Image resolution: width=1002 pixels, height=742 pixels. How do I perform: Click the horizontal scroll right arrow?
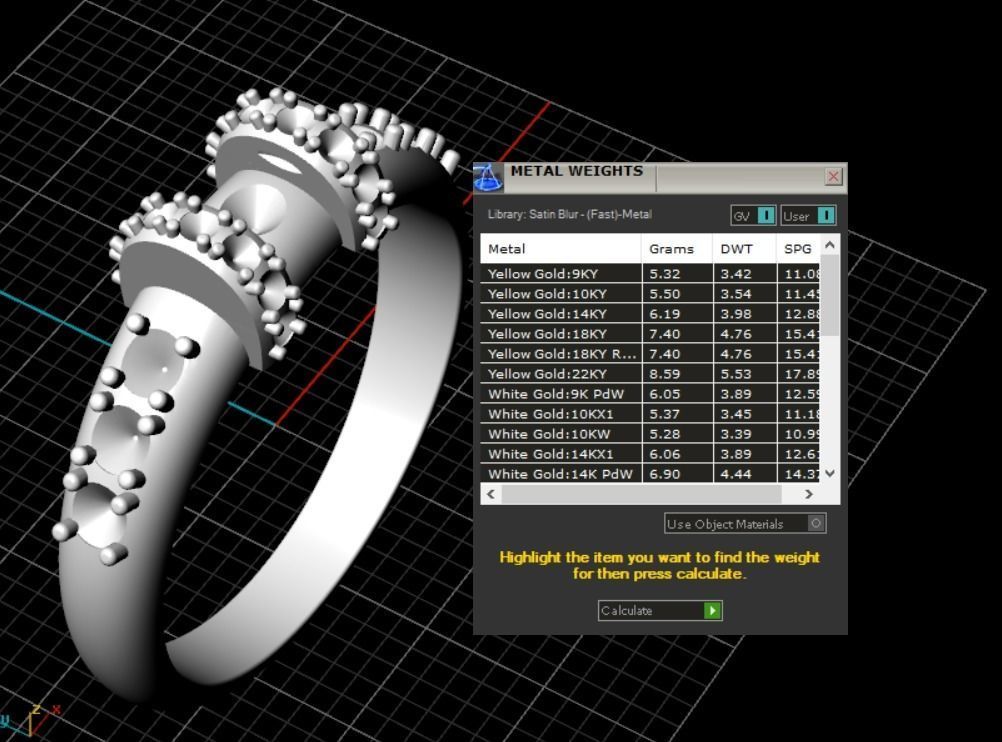(x=809, y=494)
